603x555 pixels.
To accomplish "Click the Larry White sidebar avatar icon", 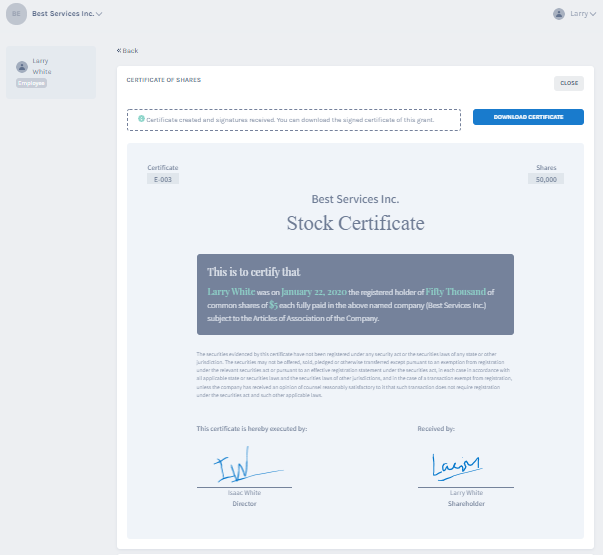I will (22, 67).
